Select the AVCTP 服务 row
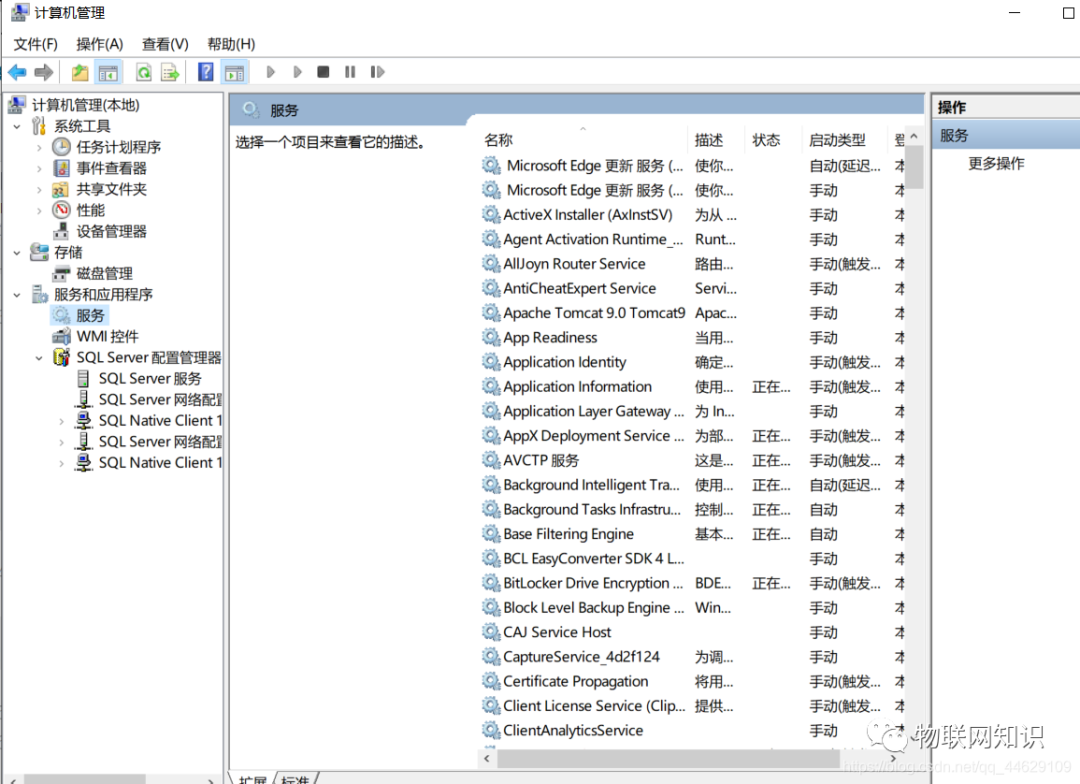The width and height of the screenshot is (1080, 784). (x=692, y=460)
